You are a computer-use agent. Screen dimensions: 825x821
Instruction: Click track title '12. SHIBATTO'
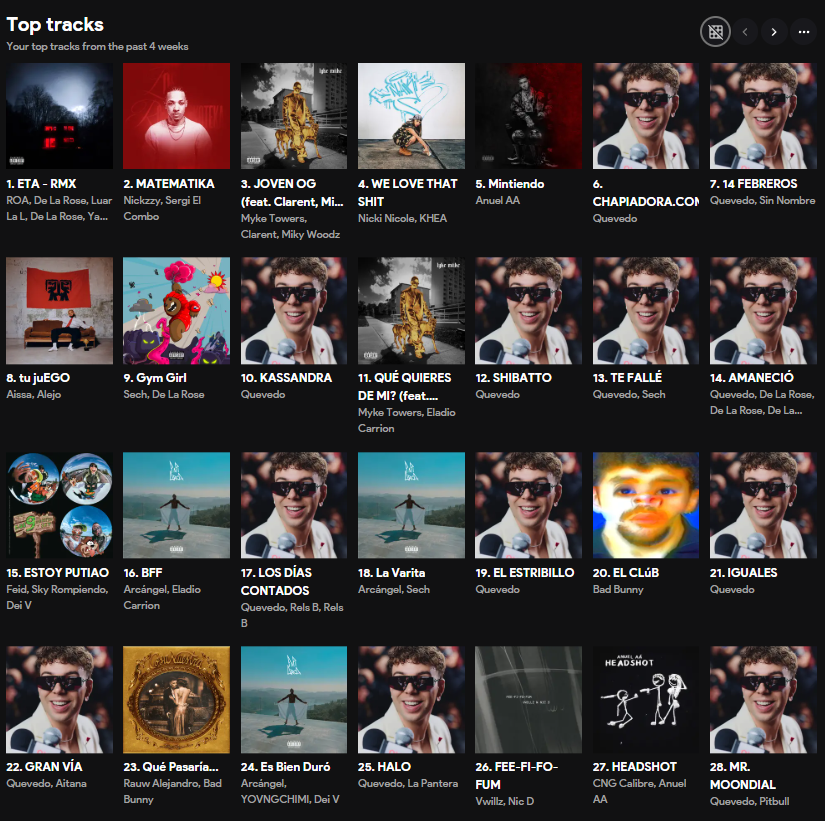coord(514,378)
